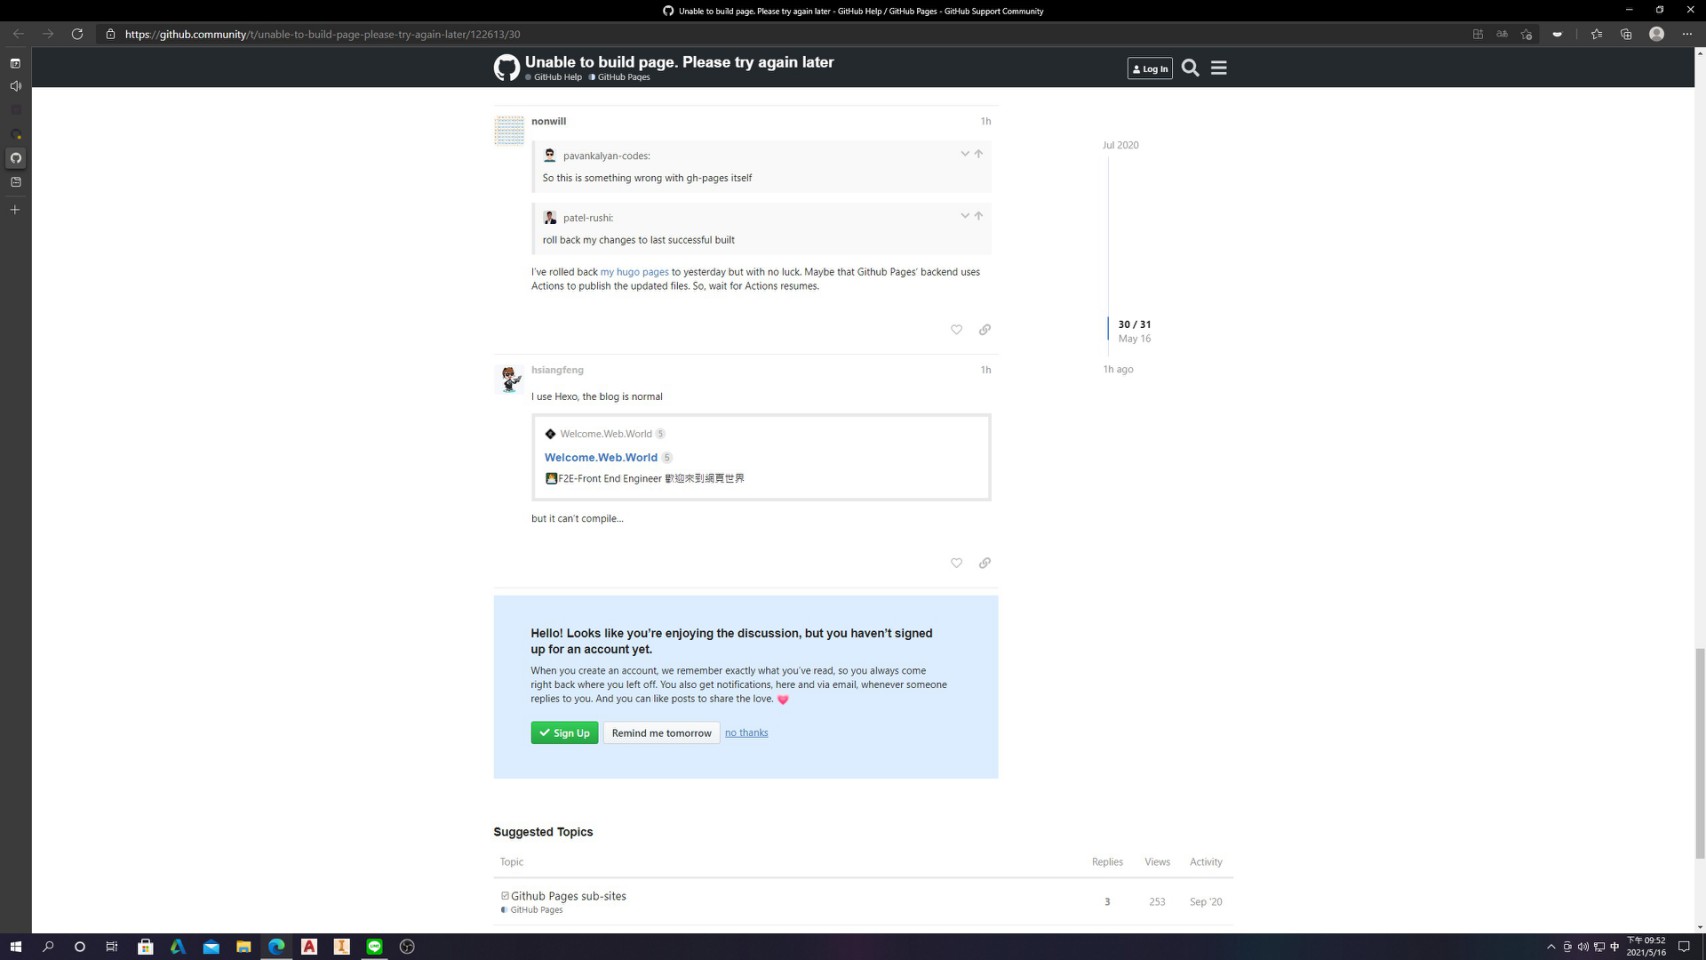Add this page to favorites star icon
The height and width of the screenshot is (960, 1706).
point(1526,34)
